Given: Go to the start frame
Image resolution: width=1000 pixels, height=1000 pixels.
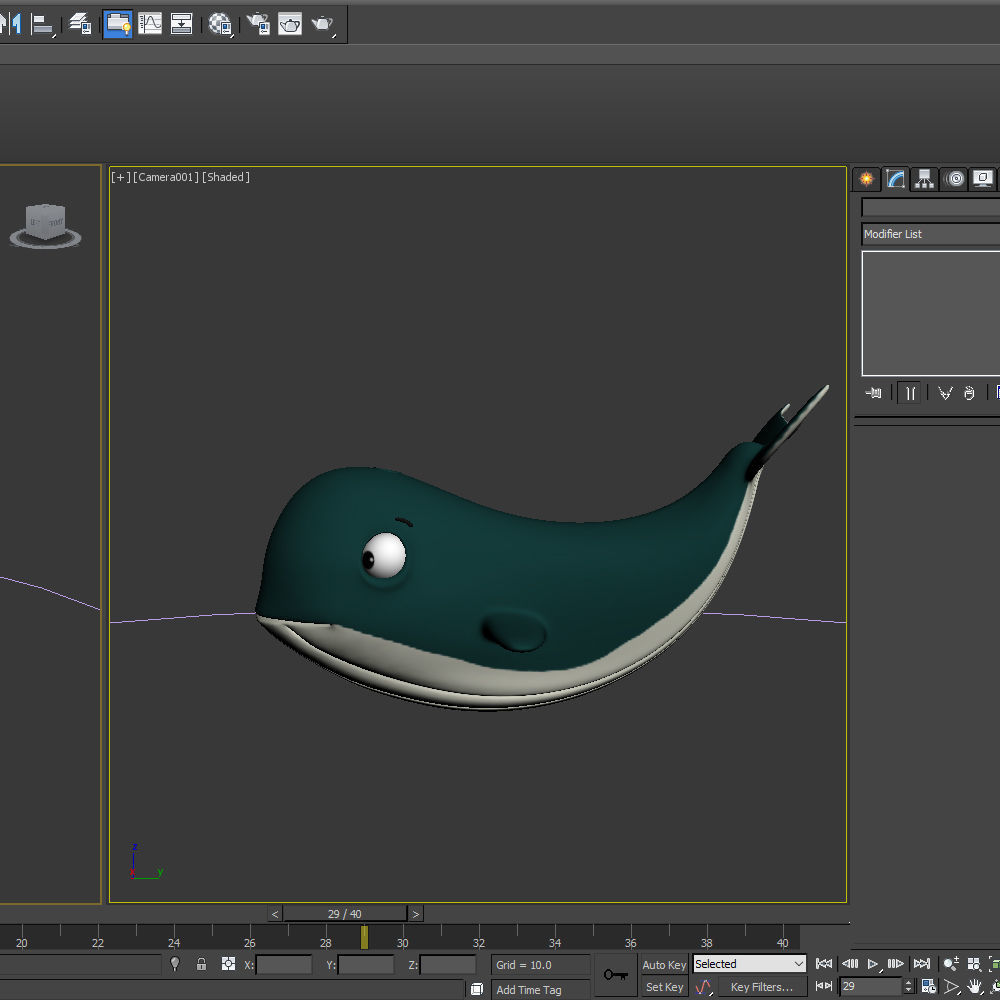Looking at the screenshot, I should [824, 964].
